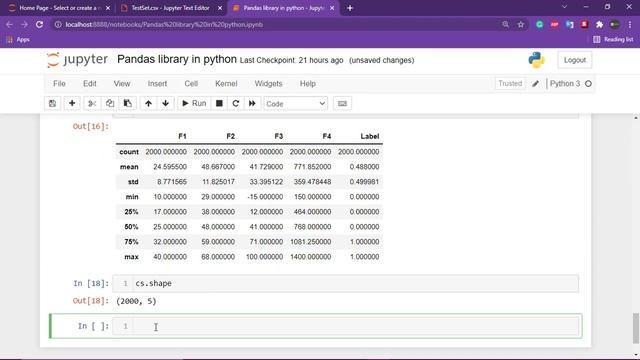Save notebook with the floppy disk icon

click(53, 104)
